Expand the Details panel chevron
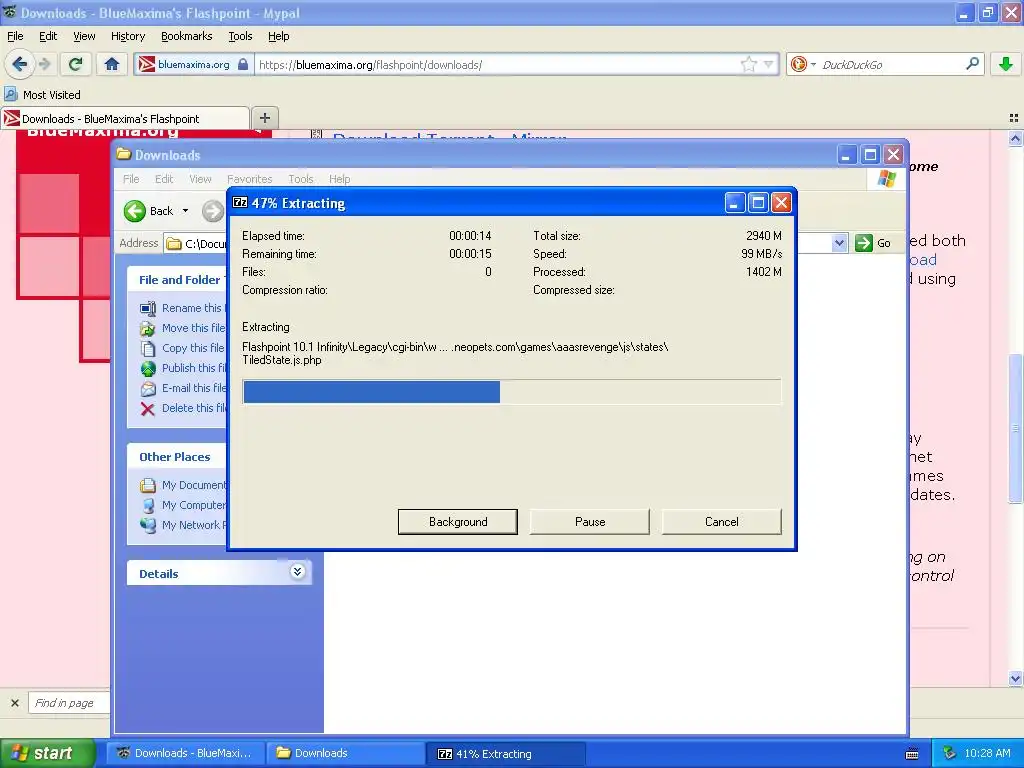 coord(297,572)
